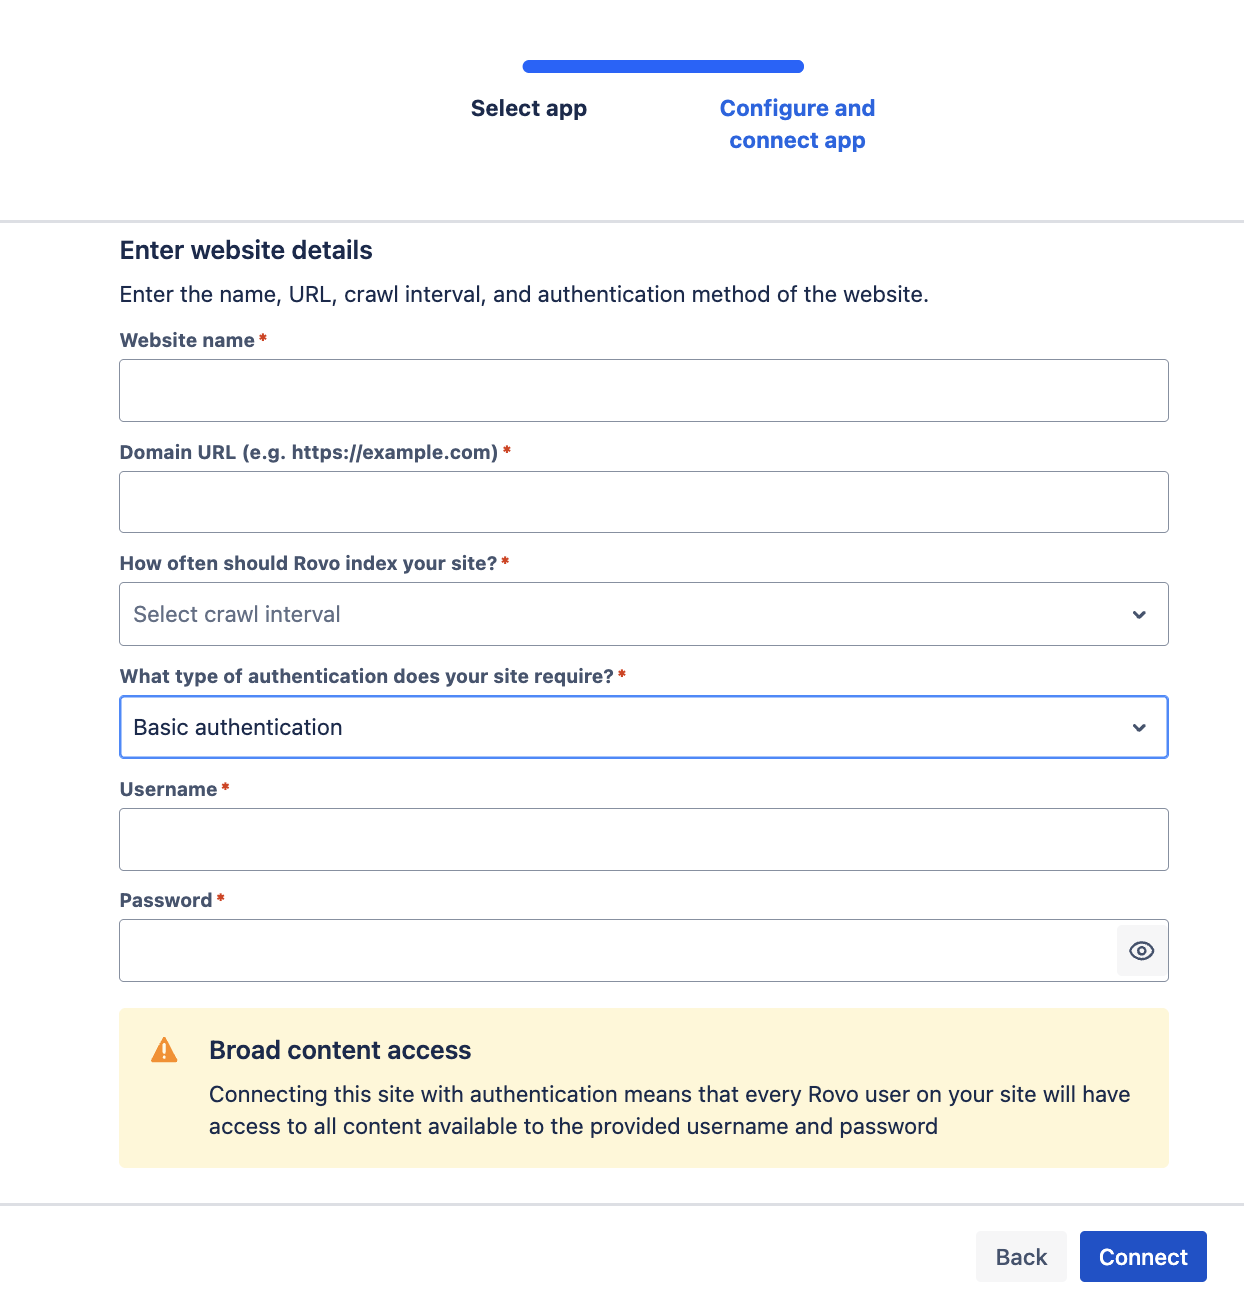Screen dimensions: 1244x1300
Task: Click the authentication type chevron arrow
Action: 1139,728
